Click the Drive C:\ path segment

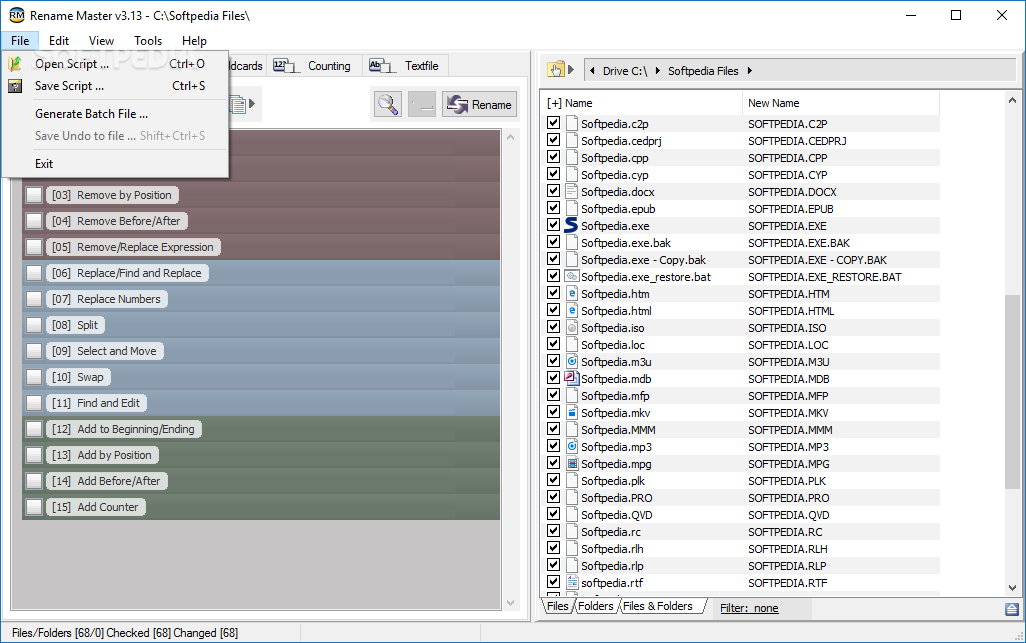625,71
